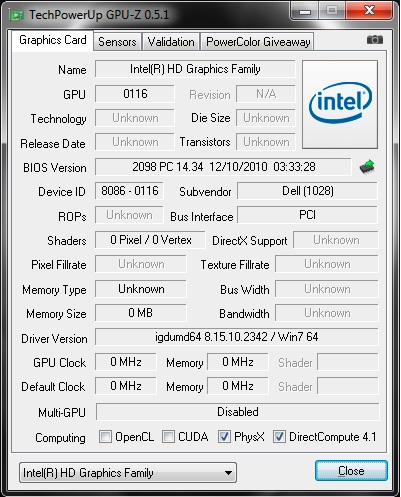The height and width of the screenshot is (497, 401).
Task: Click the Pixel Fillrate Unknown field
Action: tap(141, 264)
